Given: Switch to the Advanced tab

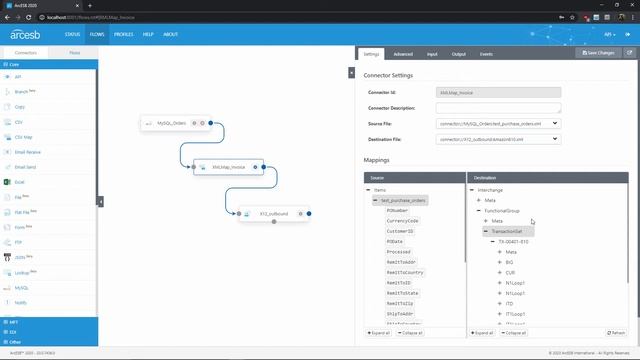Looking at the screenshot, I should (403, 54).
